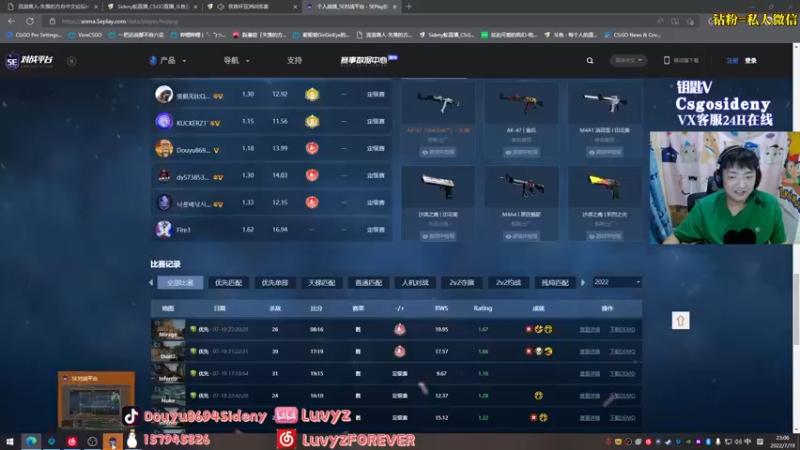This screenshot has width=800, height=450.
Task: Open the Dust2 map thumbnail
Action: [168, 352]
